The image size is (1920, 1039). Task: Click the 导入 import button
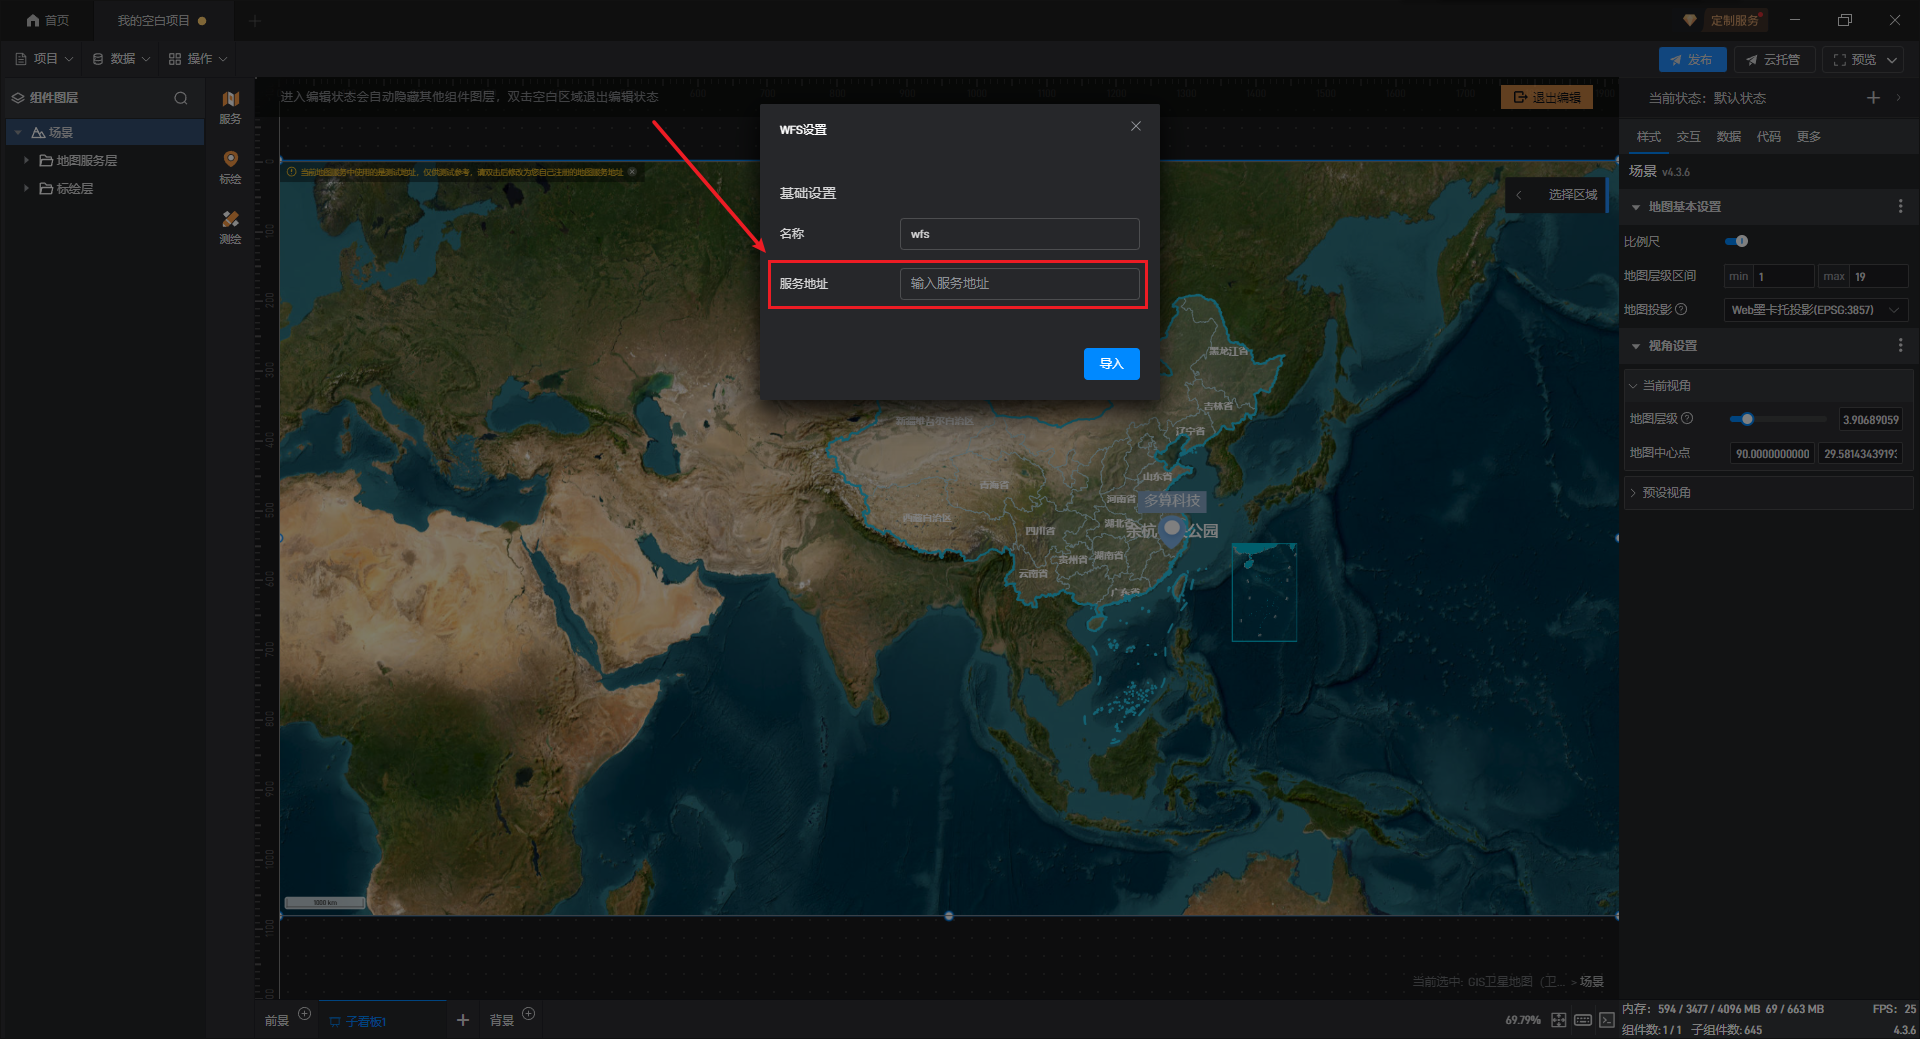tap(1111, 364)
